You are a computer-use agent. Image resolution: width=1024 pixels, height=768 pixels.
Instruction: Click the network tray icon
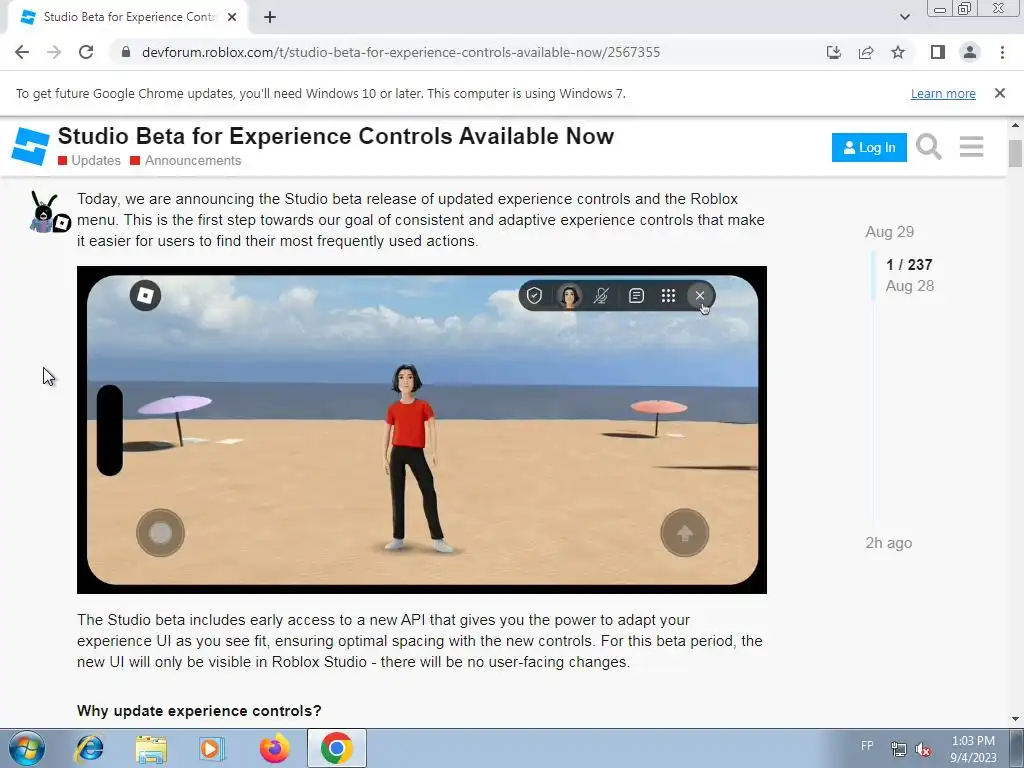899,750
